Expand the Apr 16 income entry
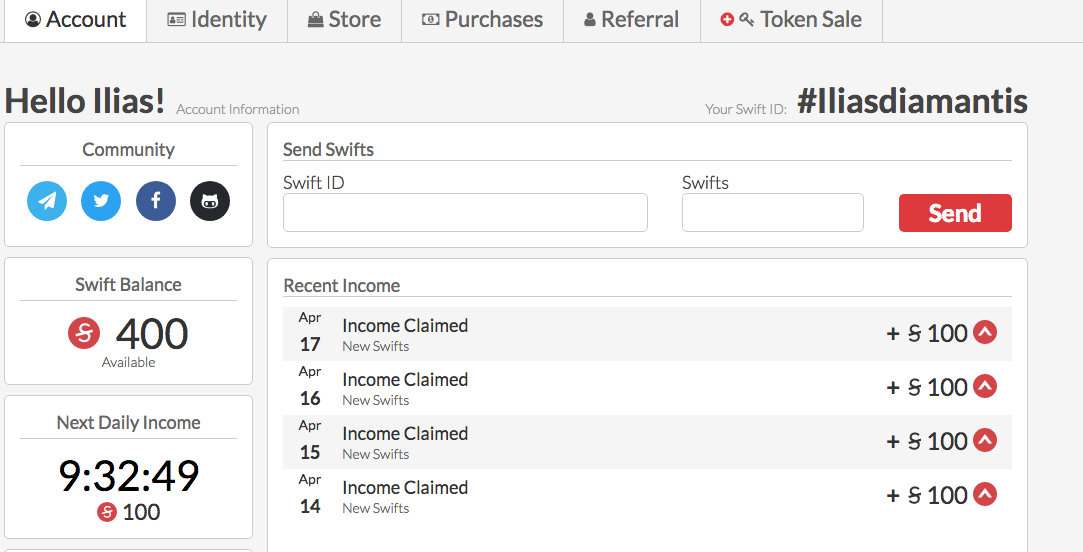The image size is (1083, 552). [985, 387]
